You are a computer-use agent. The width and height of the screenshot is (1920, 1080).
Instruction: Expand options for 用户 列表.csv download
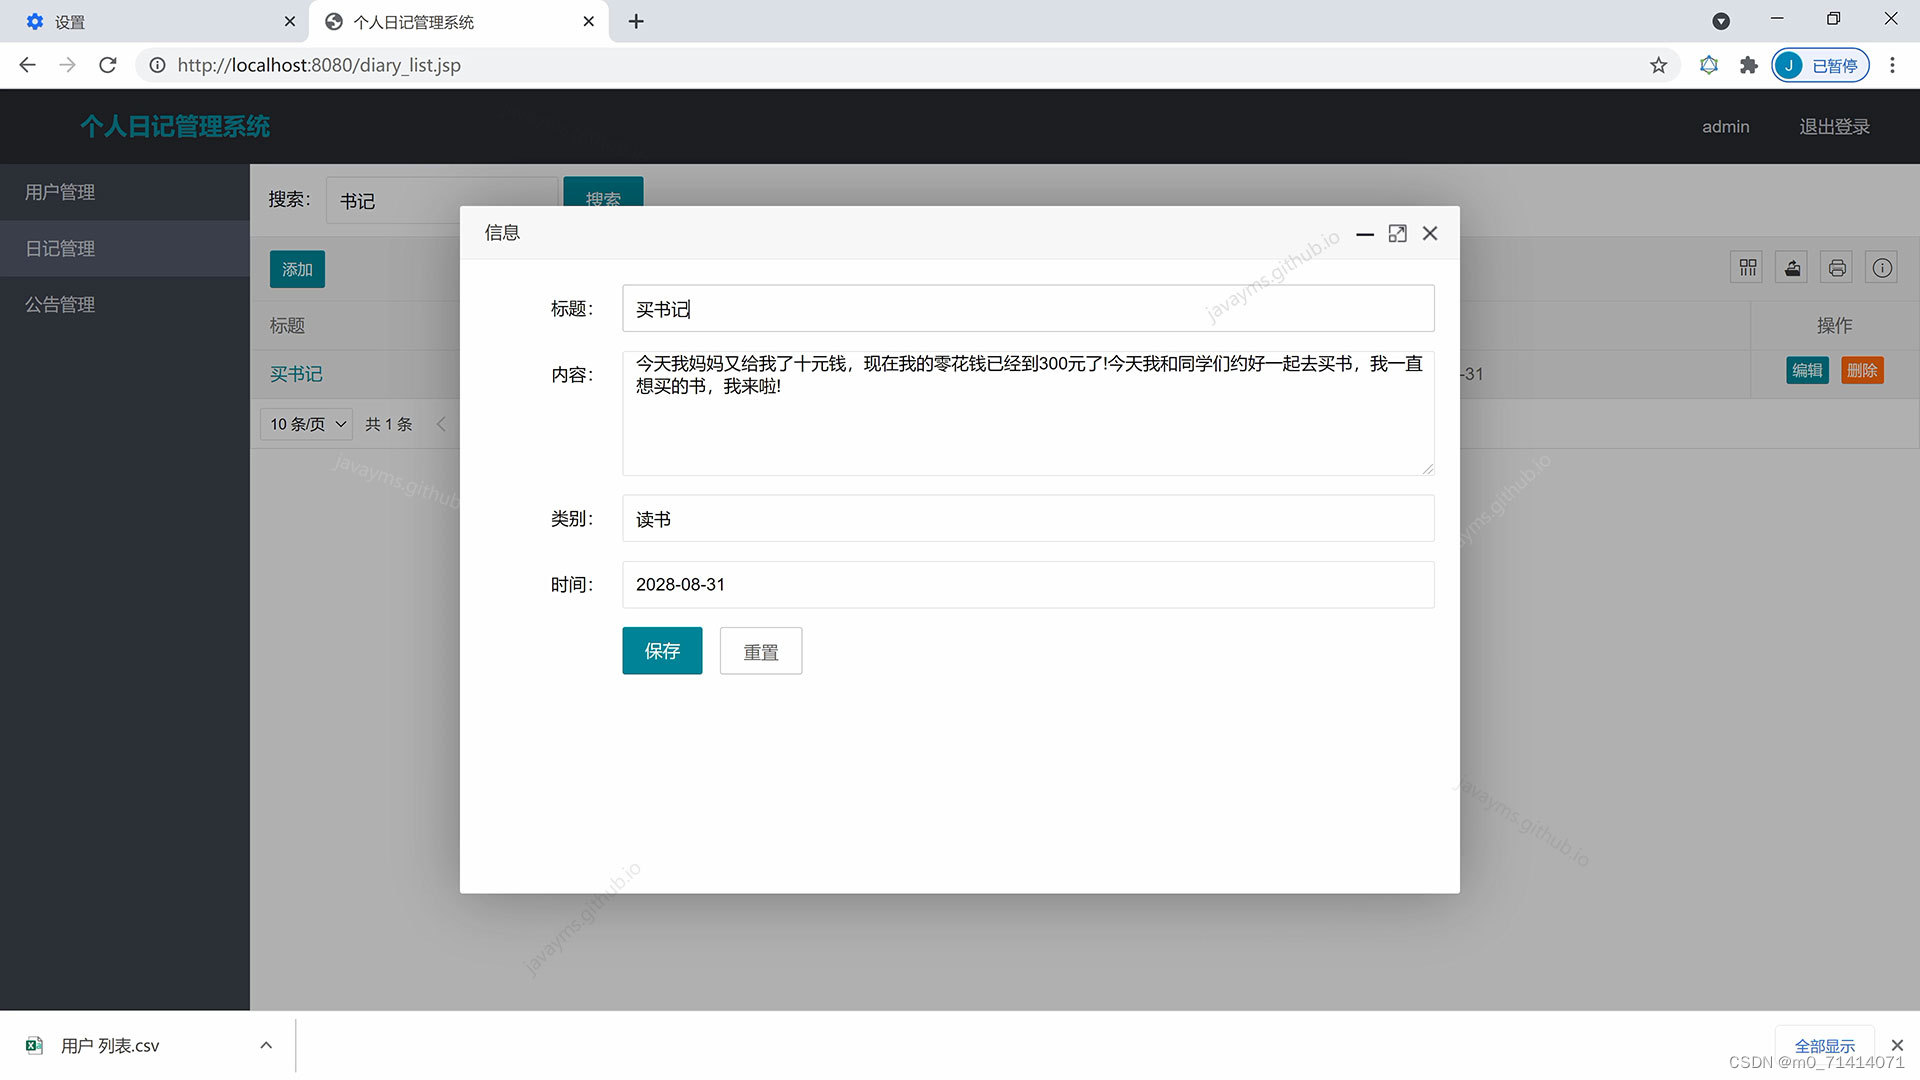266,1045
